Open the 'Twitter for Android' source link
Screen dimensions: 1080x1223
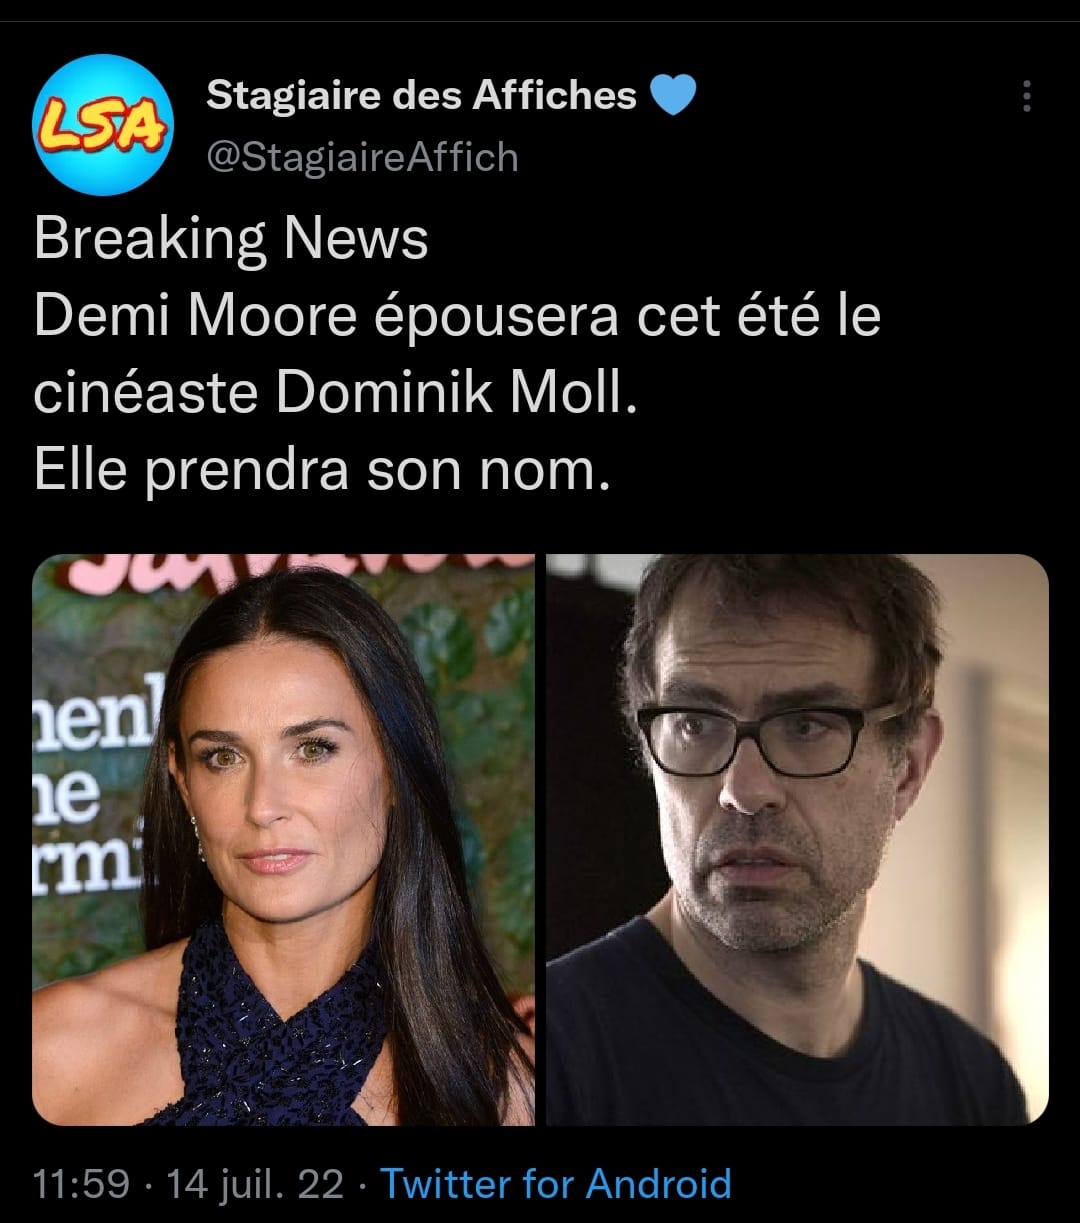point(556,1184)
